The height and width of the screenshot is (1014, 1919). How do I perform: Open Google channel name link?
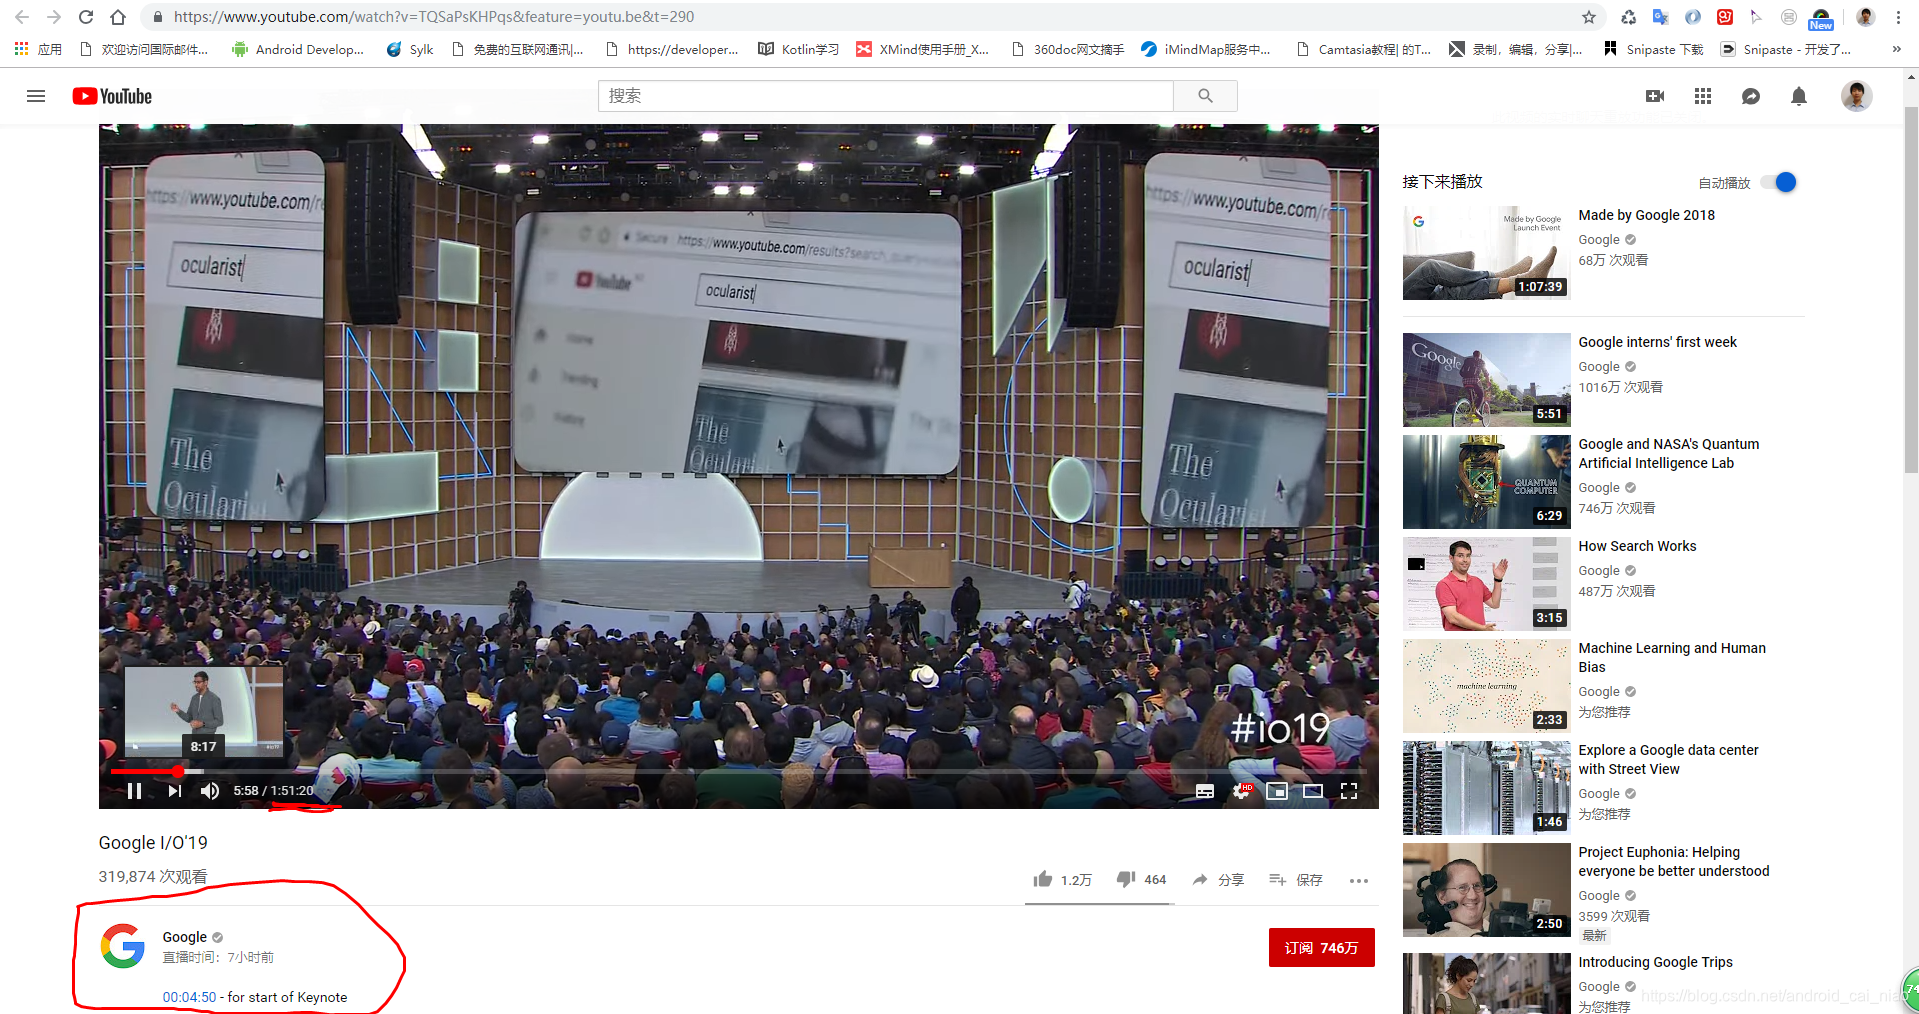point(185,937)
